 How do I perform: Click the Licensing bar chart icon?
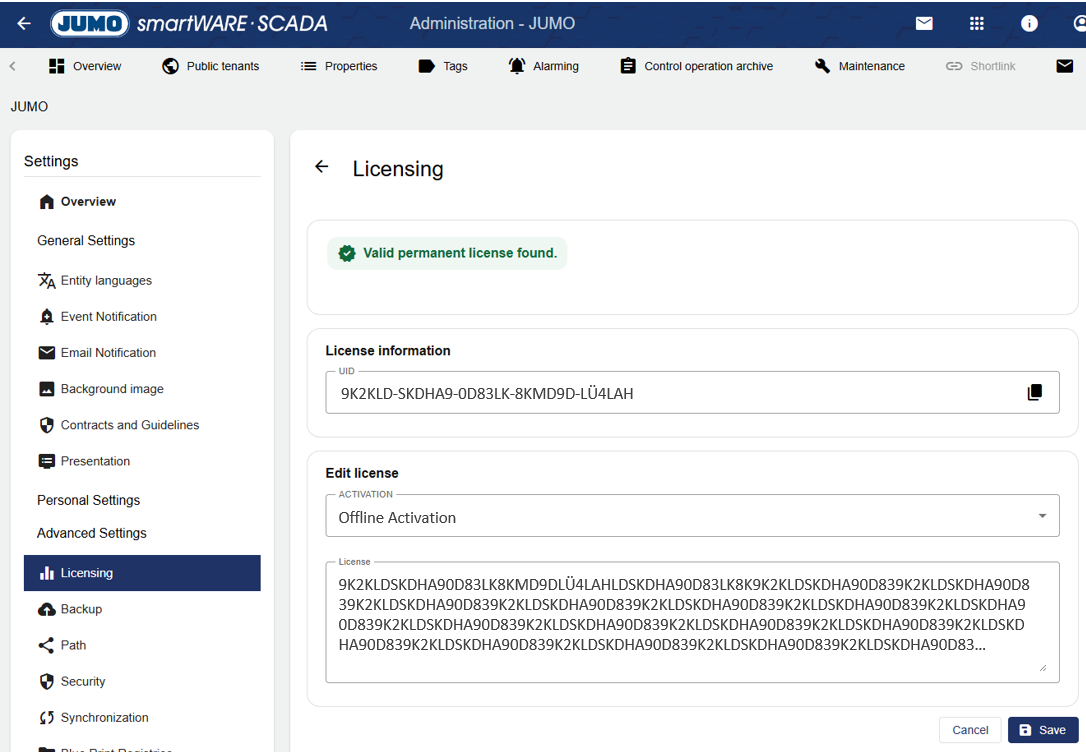[46, 573]
